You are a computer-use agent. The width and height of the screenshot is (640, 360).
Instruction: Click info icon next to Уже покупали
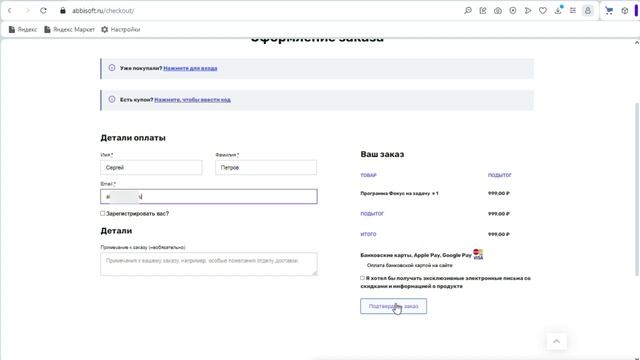click(112, 68)
